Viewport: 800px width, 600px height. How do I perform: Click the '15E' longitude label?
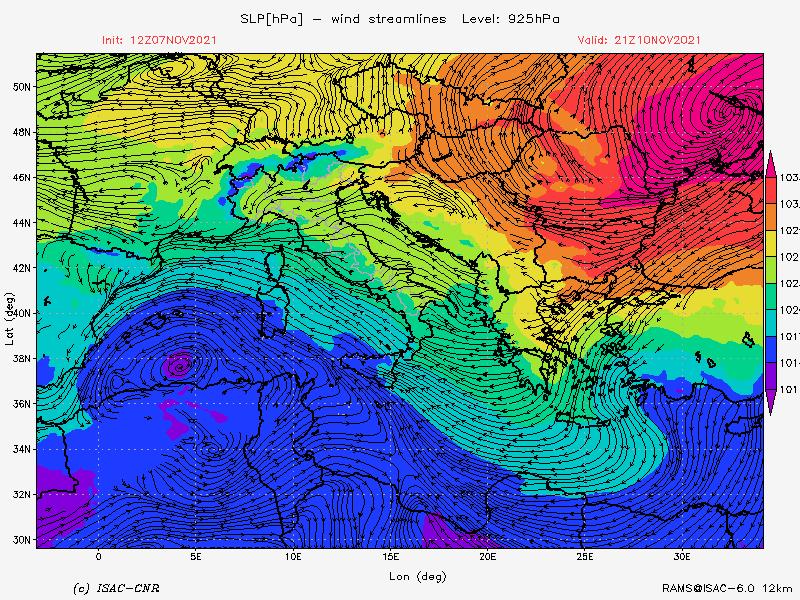390,557
